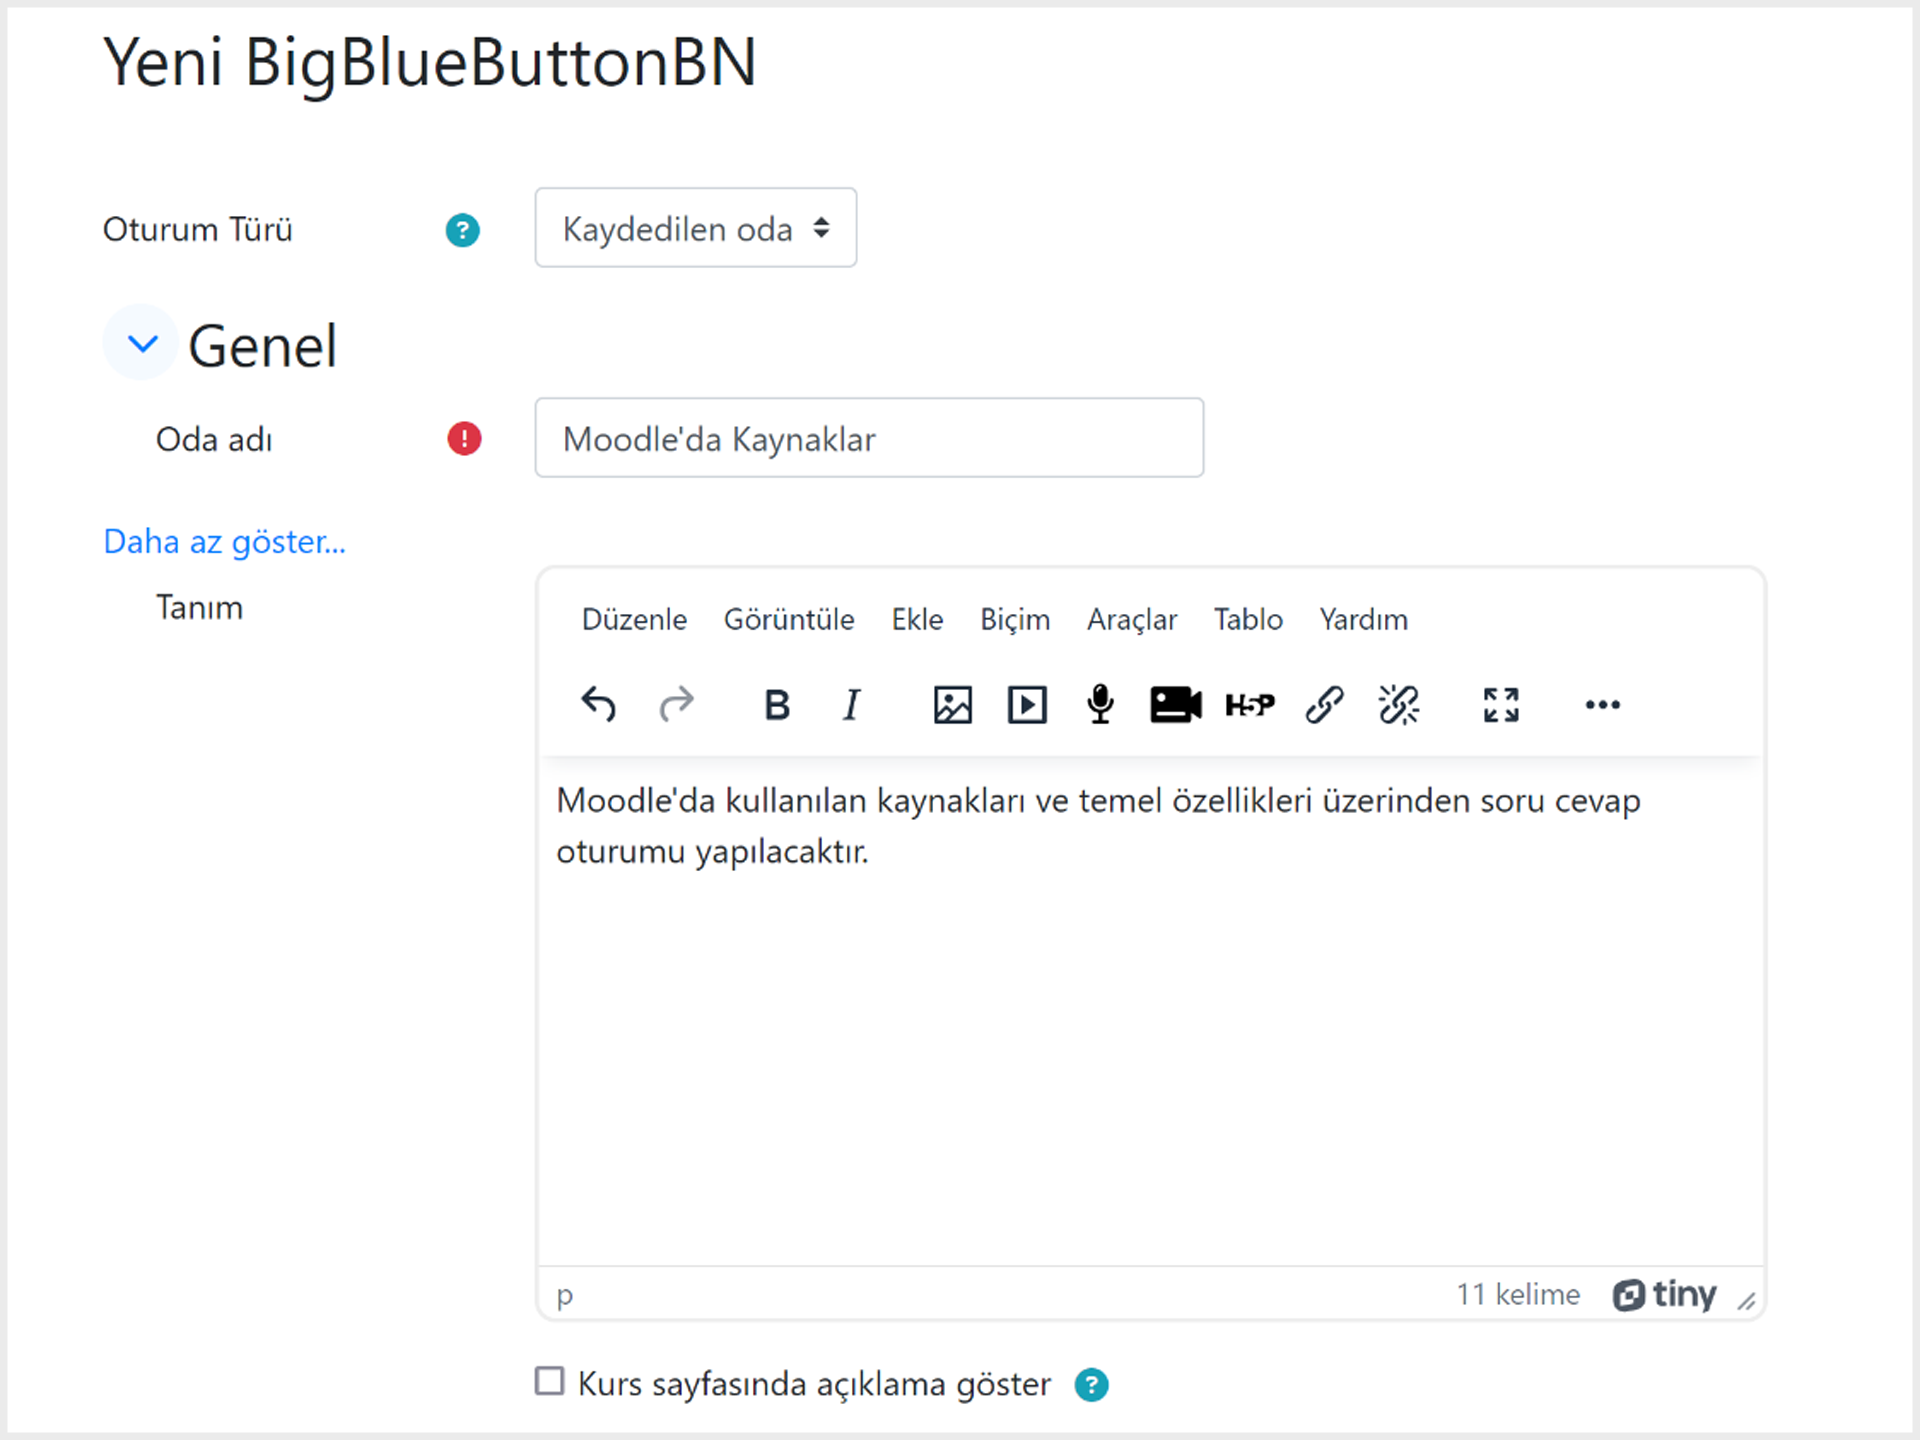Image resolution: width=1920 pixels, height=1440 pixels.
Task: Click the tiny logo in editor status bar
Action: click(1664, 1295)
